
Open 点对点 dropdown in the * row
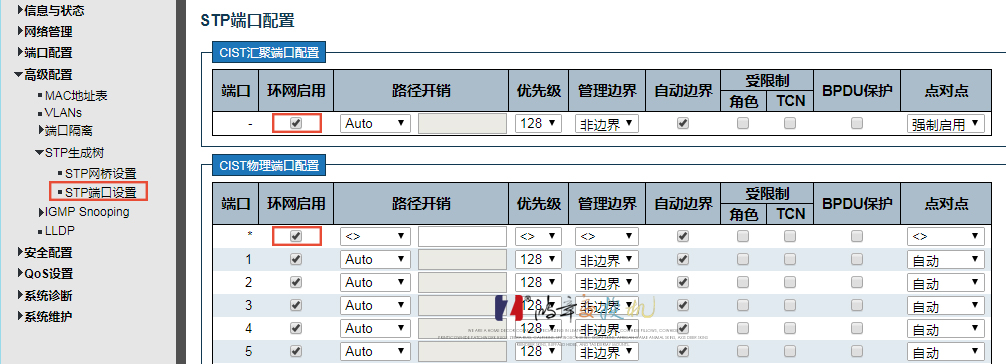(x=946, y=236)
